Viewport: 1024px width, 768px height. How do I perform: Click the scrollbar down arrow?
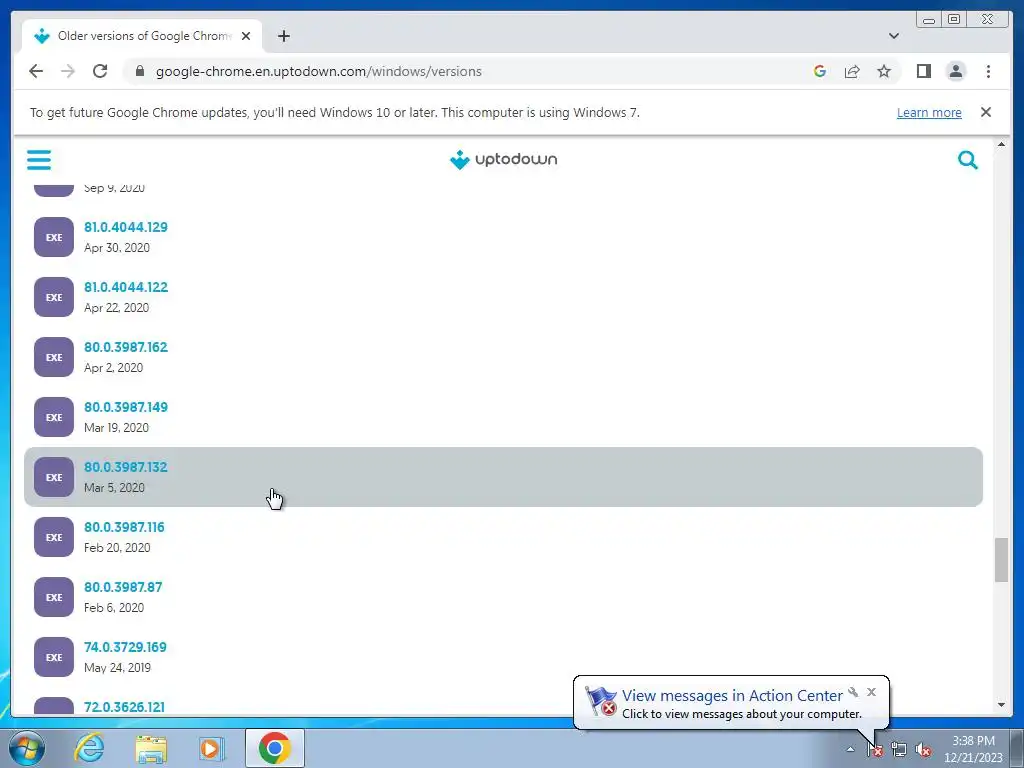[1001, 705]
